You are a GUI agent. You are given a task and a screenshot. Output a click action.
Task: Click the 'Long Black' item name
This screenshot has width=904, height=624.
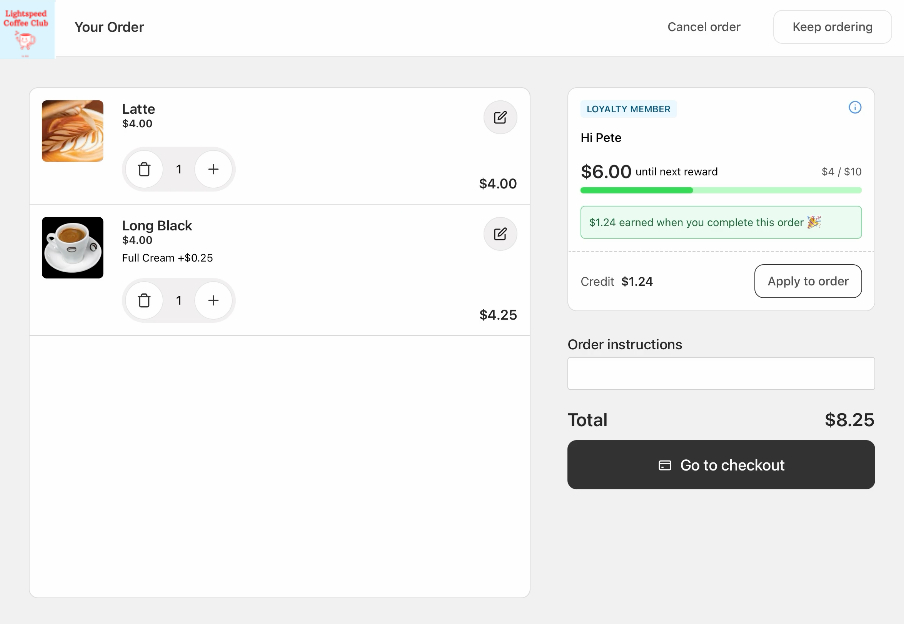pos(157,225)
